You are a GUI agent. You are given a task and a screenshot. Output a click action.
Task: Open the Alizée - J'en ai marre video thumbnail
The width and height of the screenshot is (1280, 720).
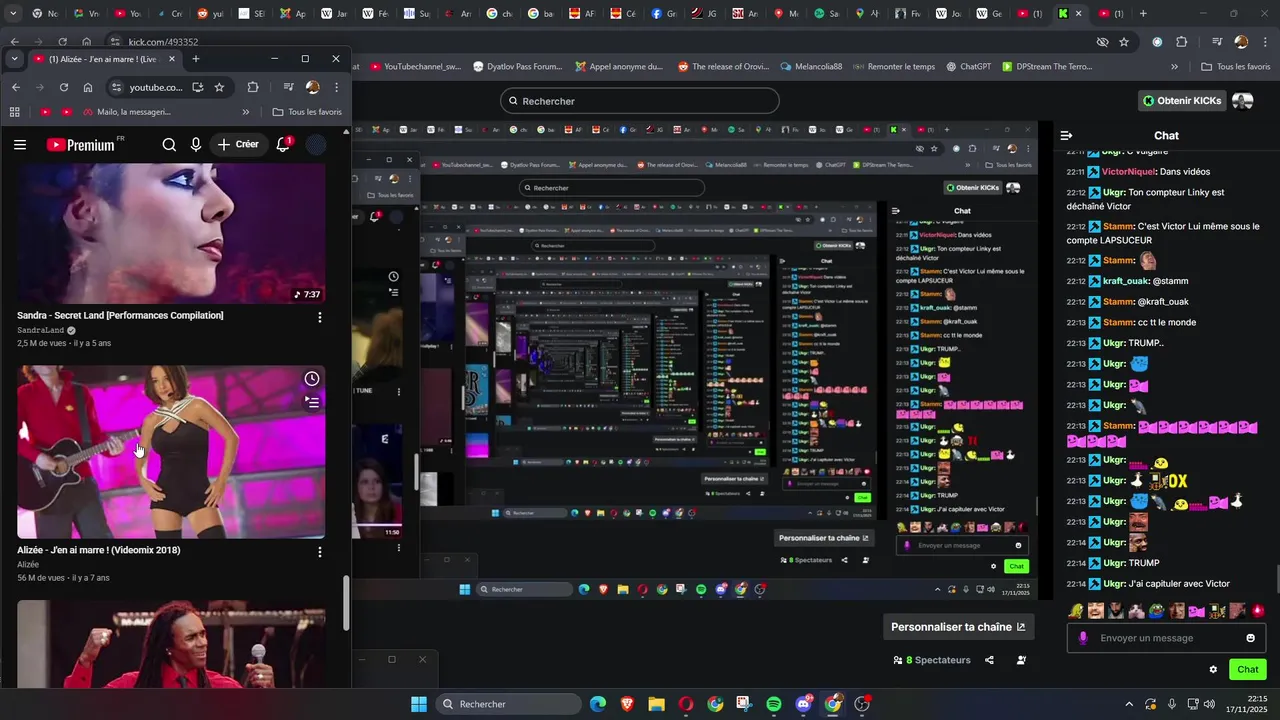tap(171, 452)
